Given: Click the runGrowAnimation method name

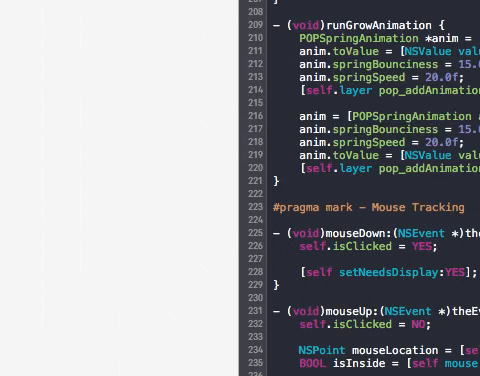Looking at the screenshot, I should click(x=379, y=25).
